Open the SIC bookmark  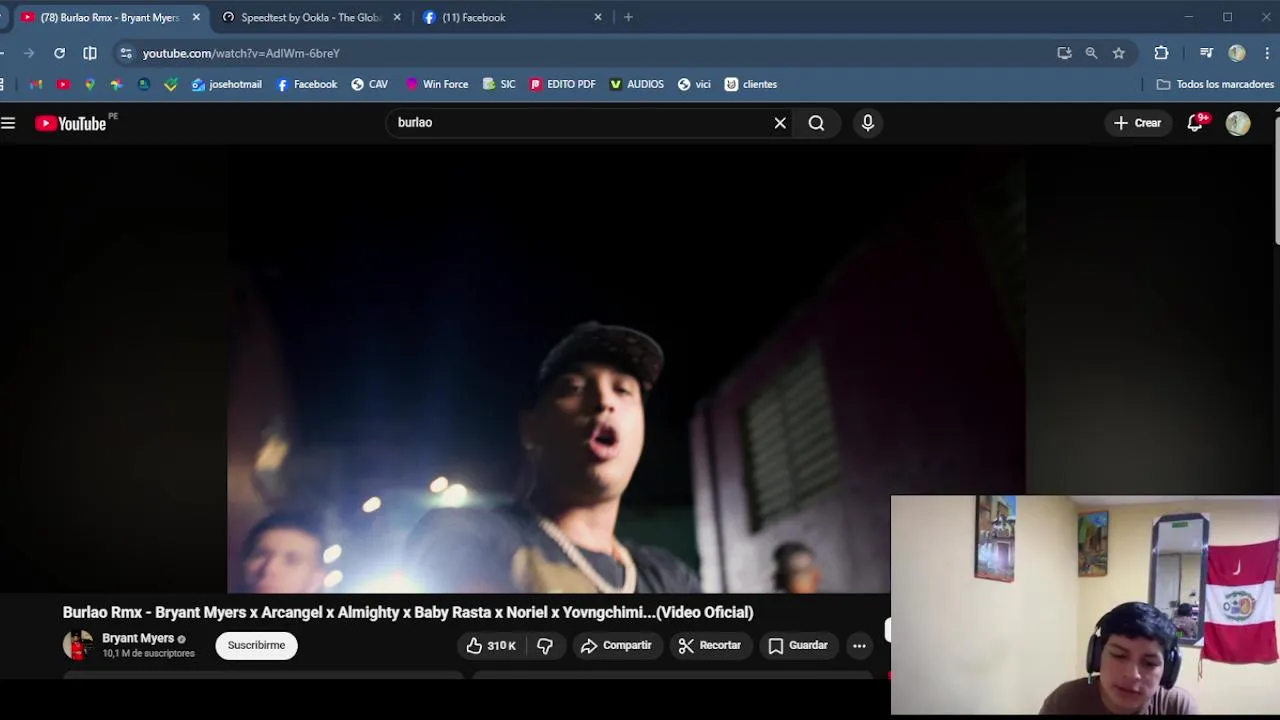pyautogui.click(x=499, y=84)
